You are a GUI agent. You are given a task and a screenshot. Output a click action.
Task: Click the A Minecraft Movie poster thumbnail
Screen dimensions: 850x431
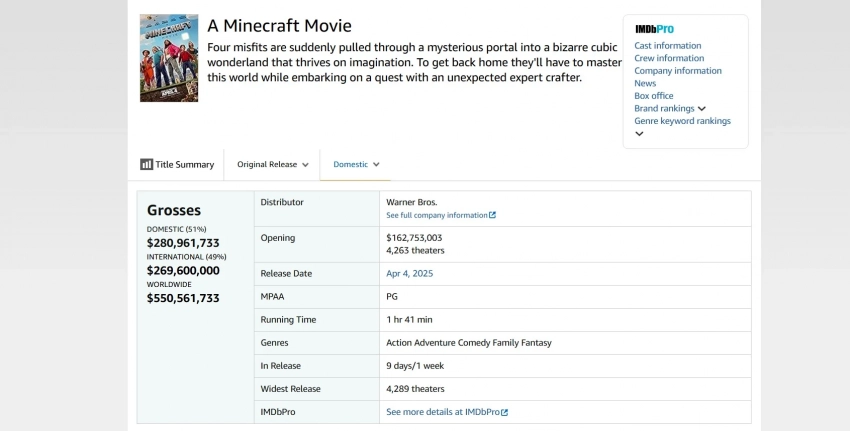(x=169, y=58)
